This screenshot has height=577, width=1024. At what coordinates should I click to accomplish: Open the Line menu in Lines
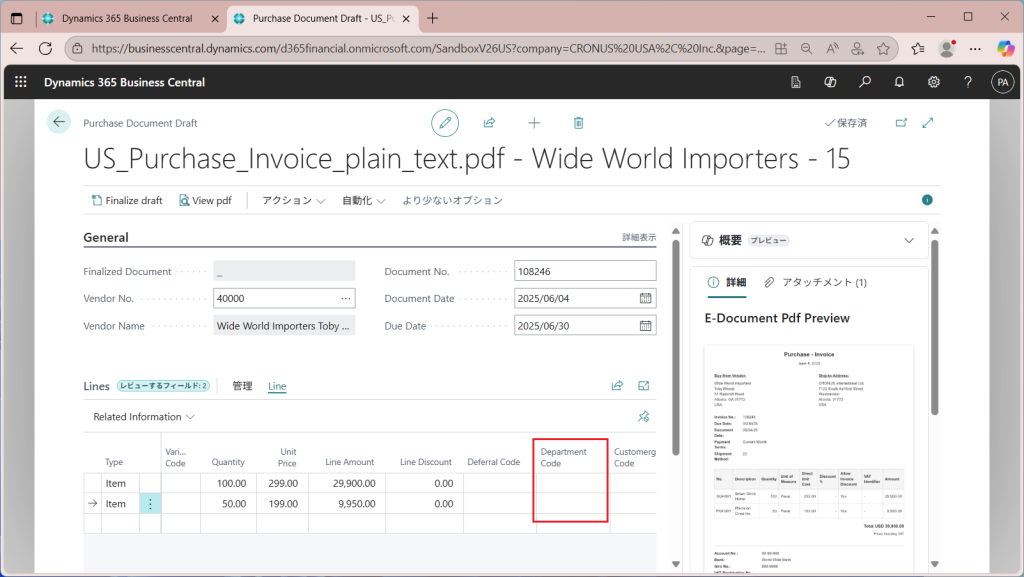click(x=277, y=386)
